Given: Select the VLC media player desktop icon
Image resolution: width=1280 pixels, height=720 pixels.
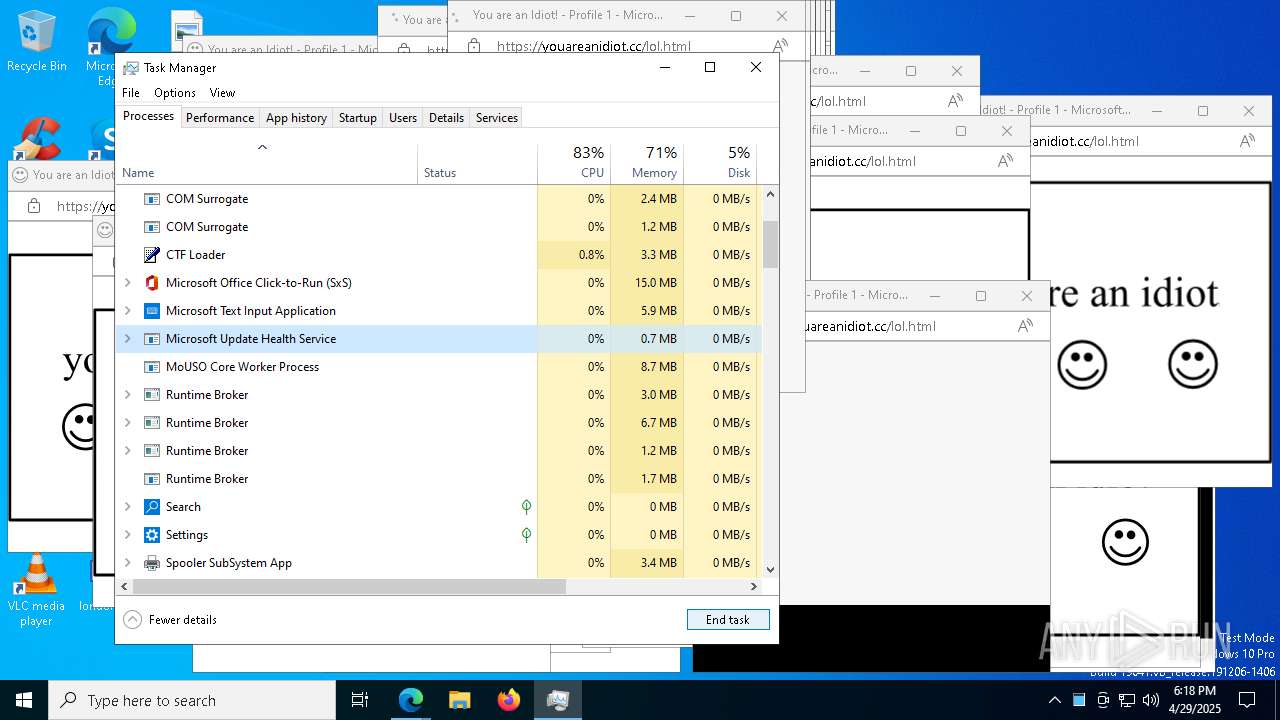Looking at the screenshot, I should tap(36, 590).
